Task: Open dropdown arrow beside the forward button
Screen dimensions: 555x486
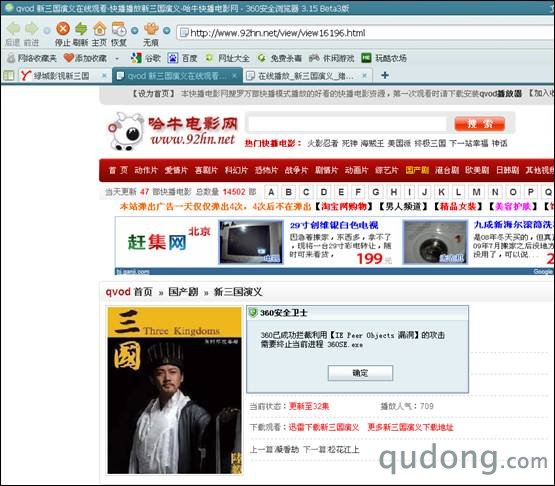Action: click(47, 31)
